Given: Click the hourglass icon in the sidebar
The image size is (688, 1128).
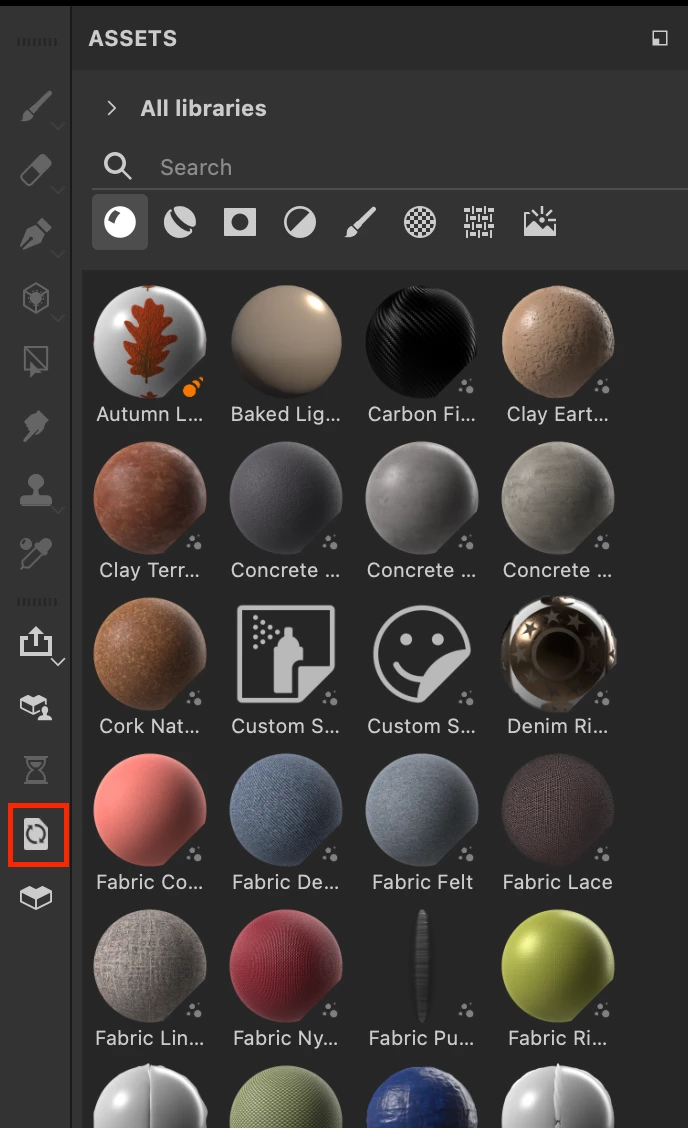Looking at the screenshot, I should [x=35, y=770].
